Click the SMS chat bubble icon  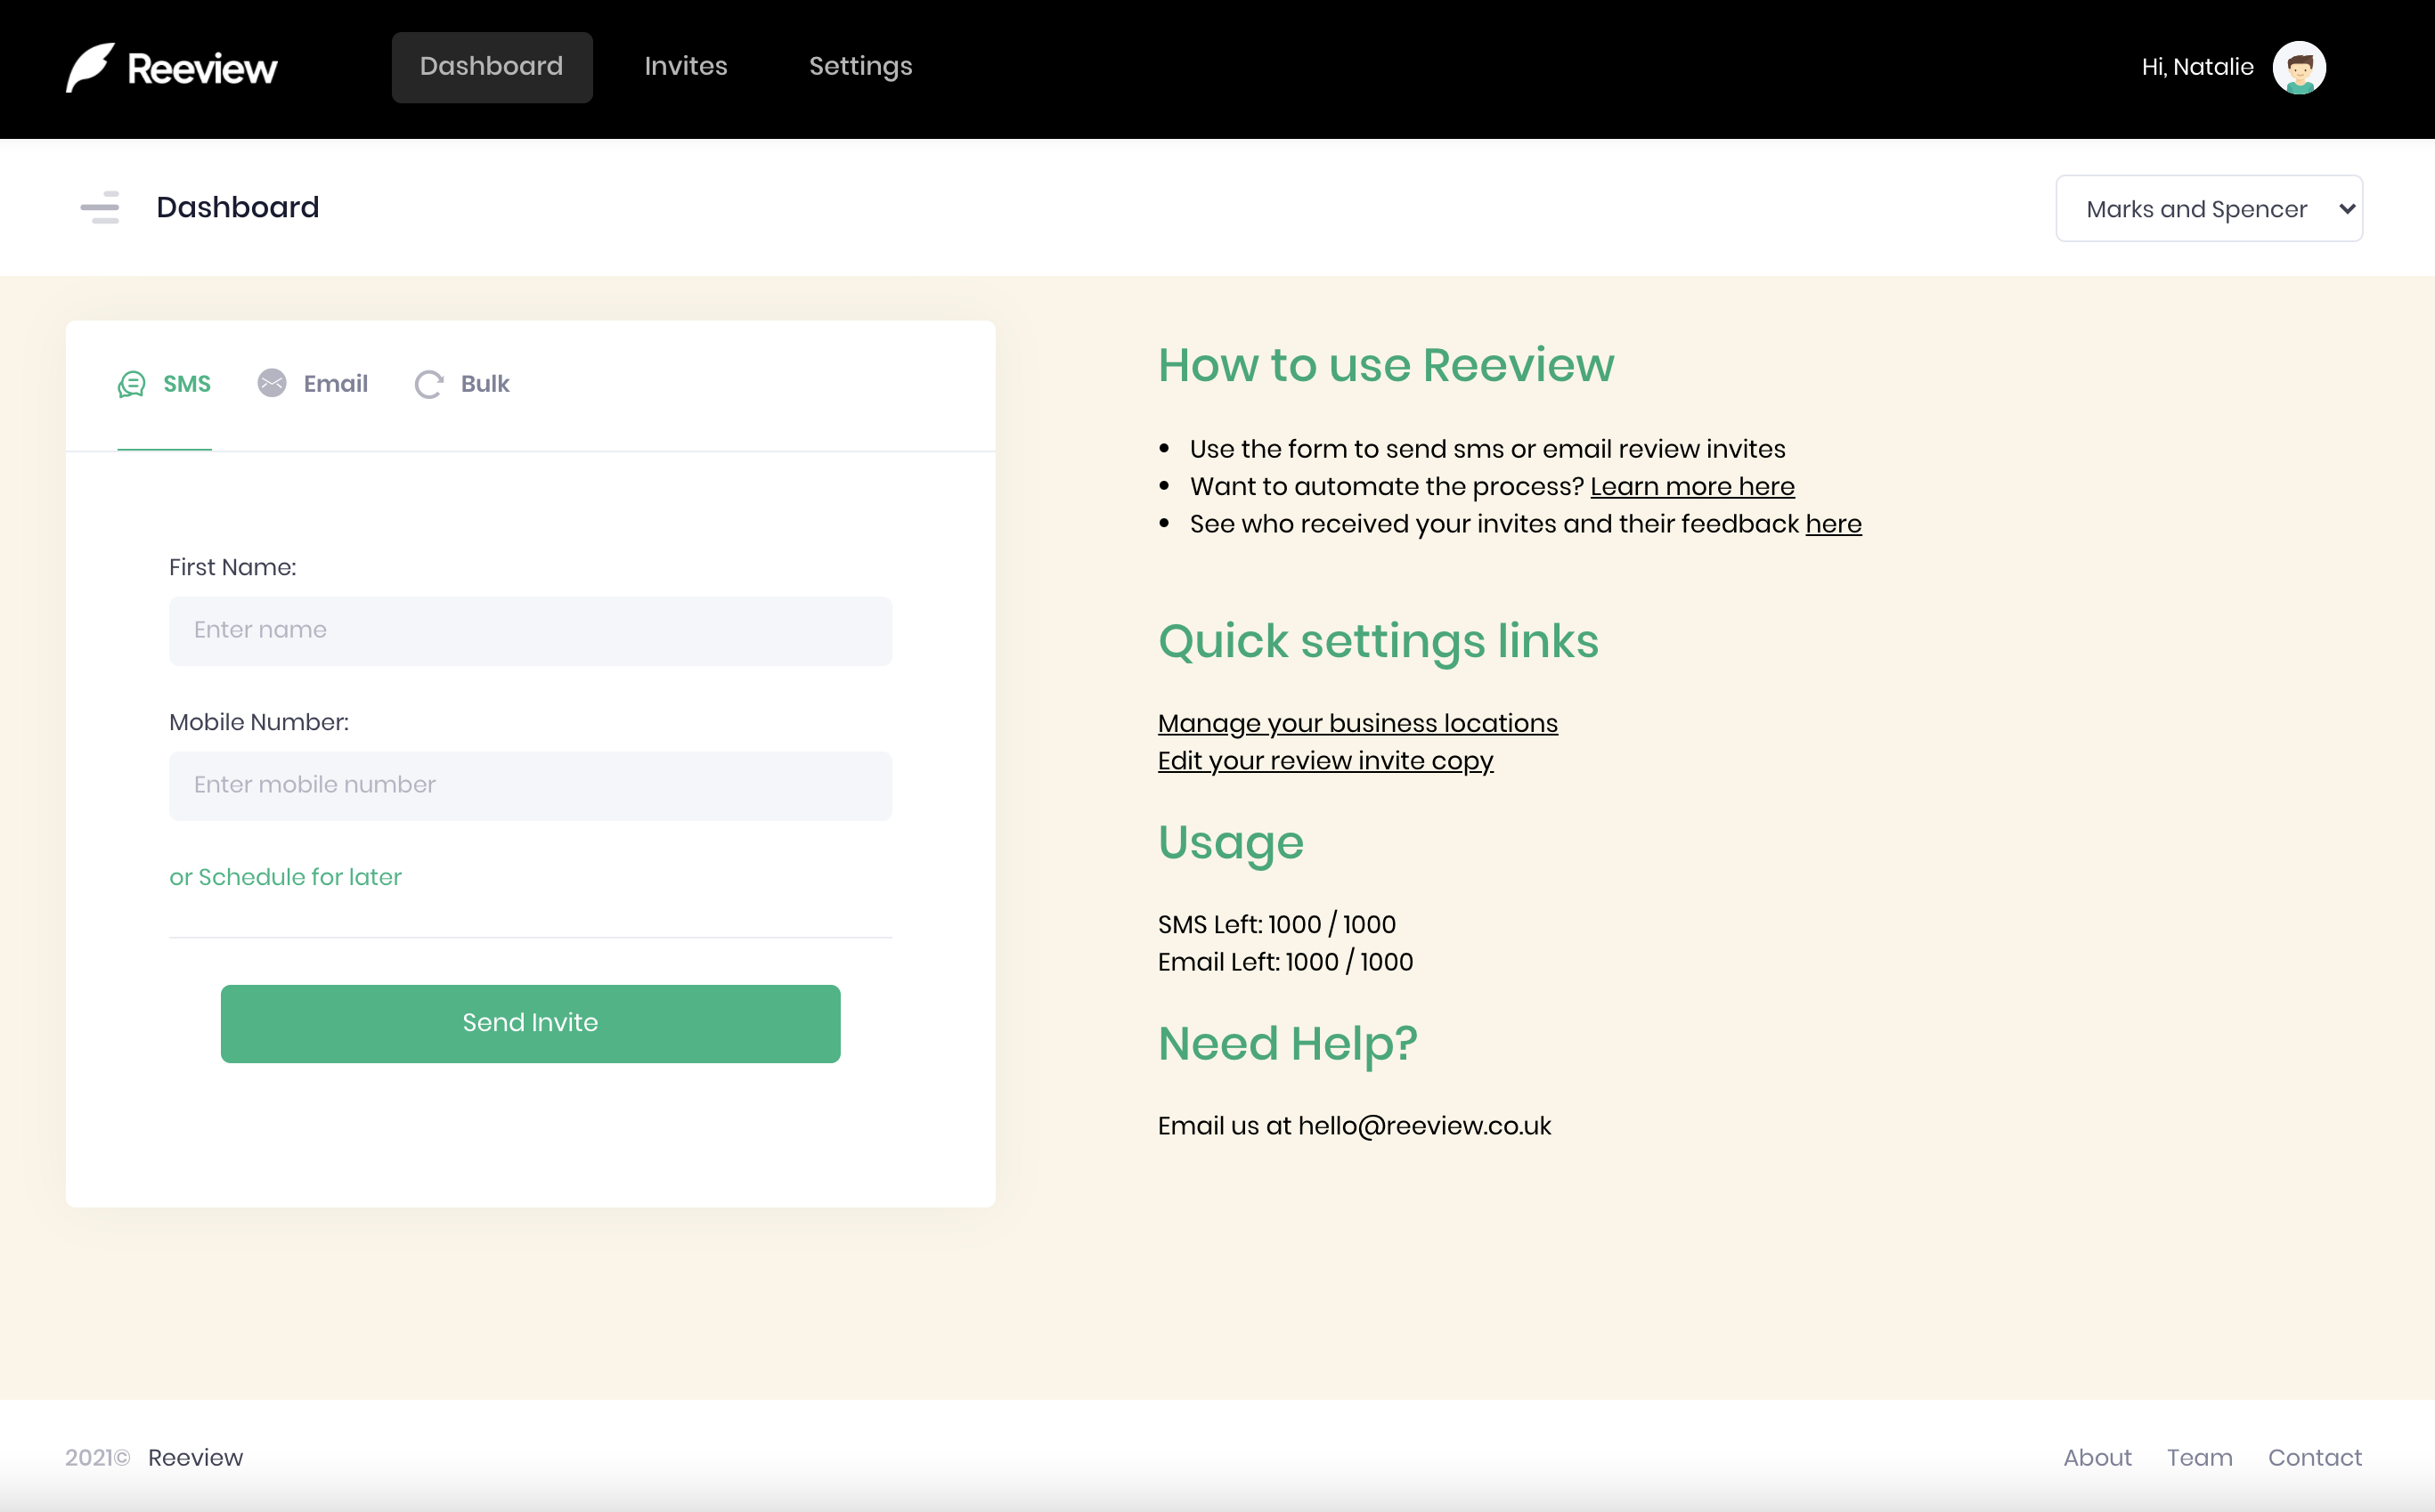tap(132, 384)
